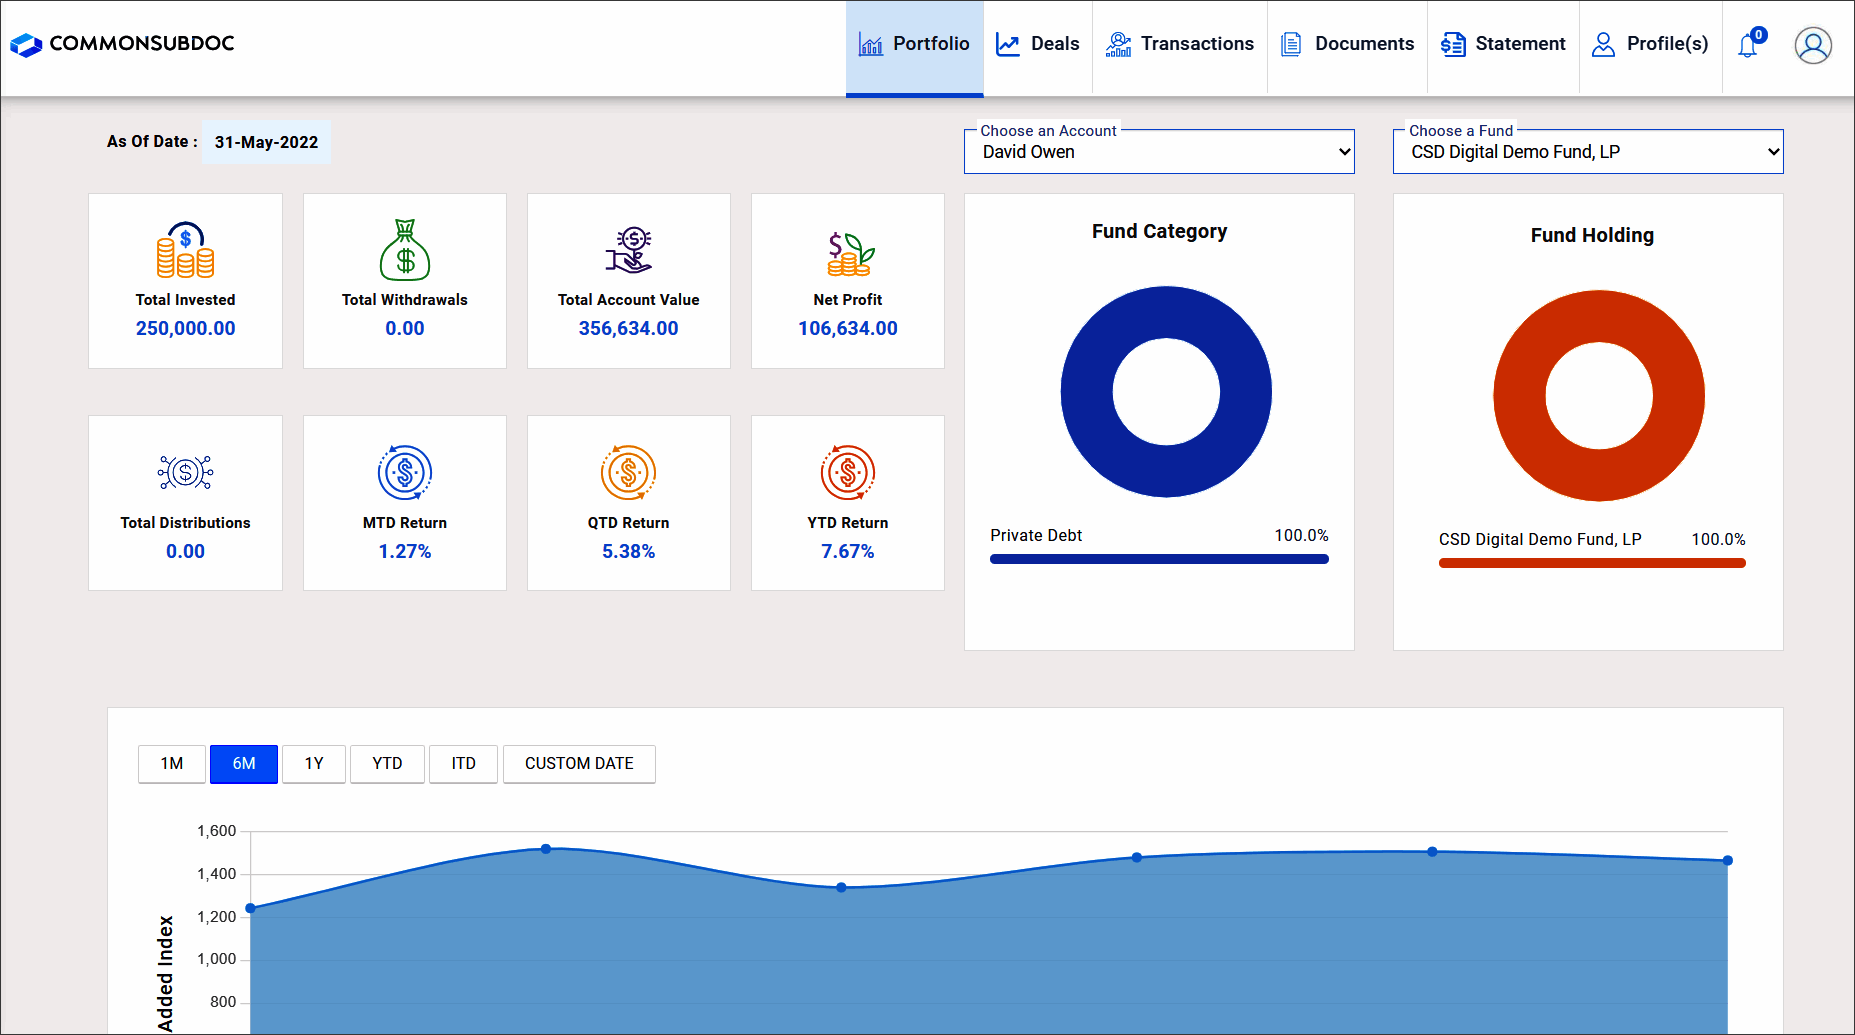Switch the chart to 1Y range
The height and width of the screenshot is (1035, 1855).
tap(314, 764)
